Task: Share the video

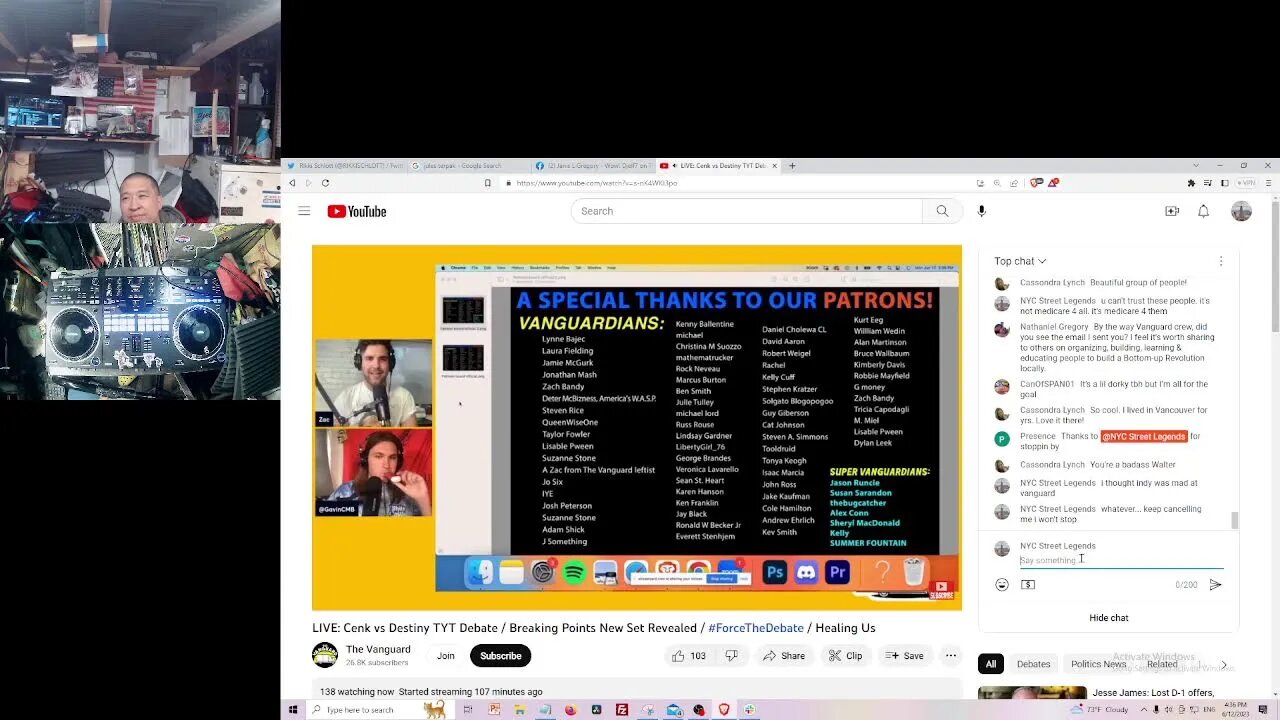Action: [783, 656]
